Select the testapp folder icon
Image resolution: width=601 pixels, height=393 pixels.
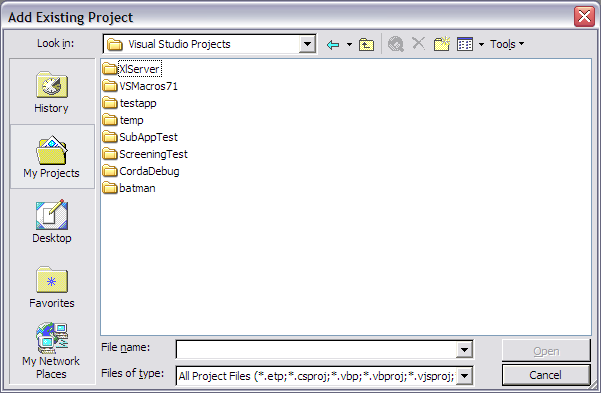tap(110, 103)
